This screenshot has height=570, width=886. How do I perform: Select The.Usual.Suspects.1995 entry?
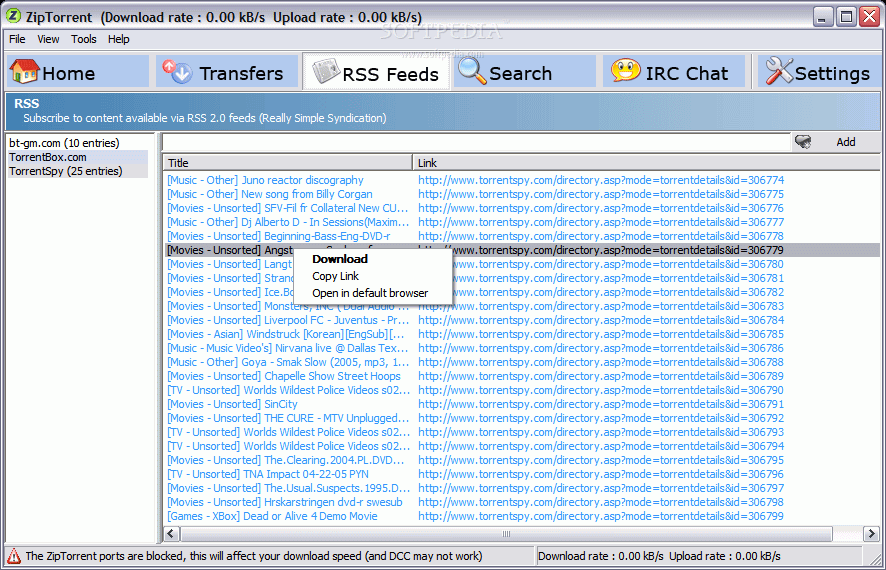click(x=288, y=489)
